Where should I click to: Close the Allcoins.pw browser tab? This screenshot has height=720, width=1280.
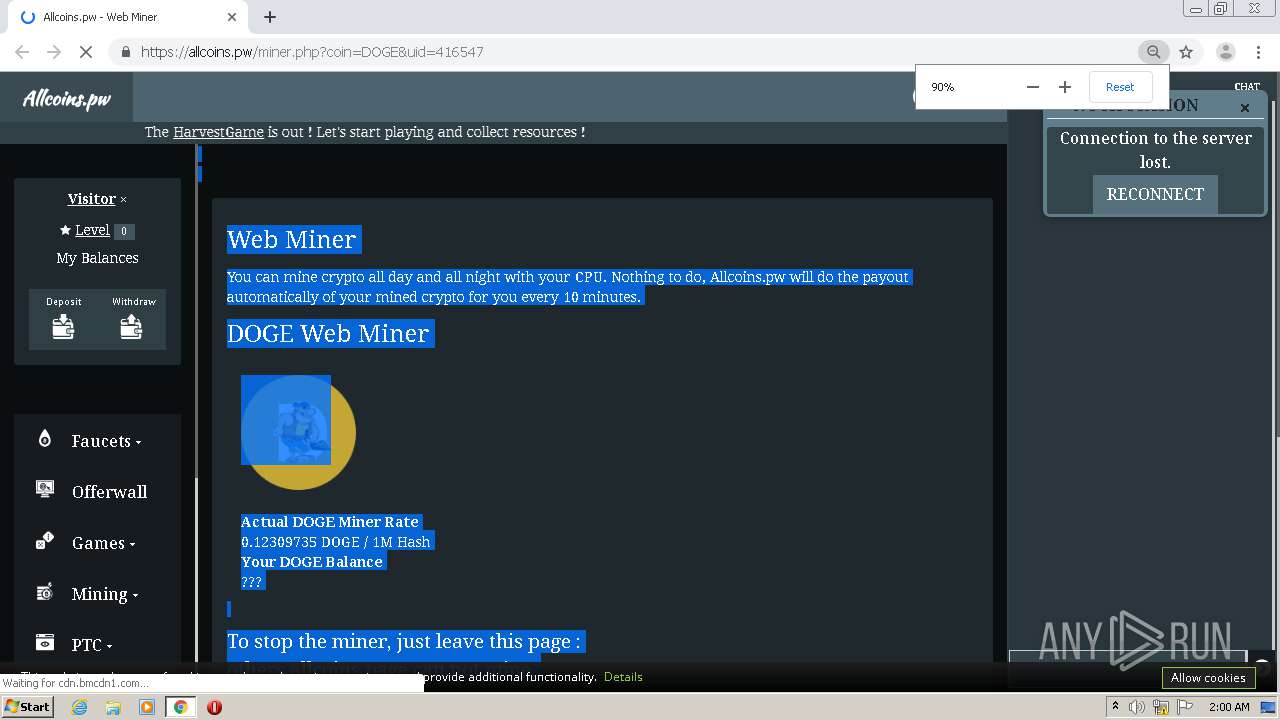pos(232,17)
